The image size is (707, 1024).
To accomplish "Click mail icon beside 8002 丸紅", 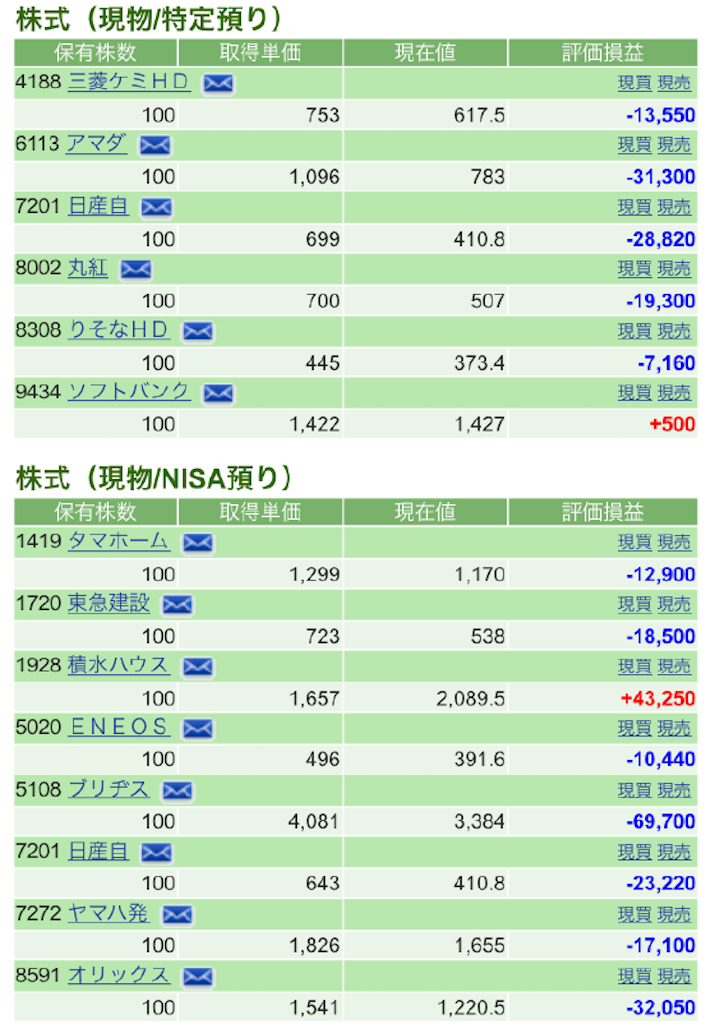I will [x=136, y=269].
